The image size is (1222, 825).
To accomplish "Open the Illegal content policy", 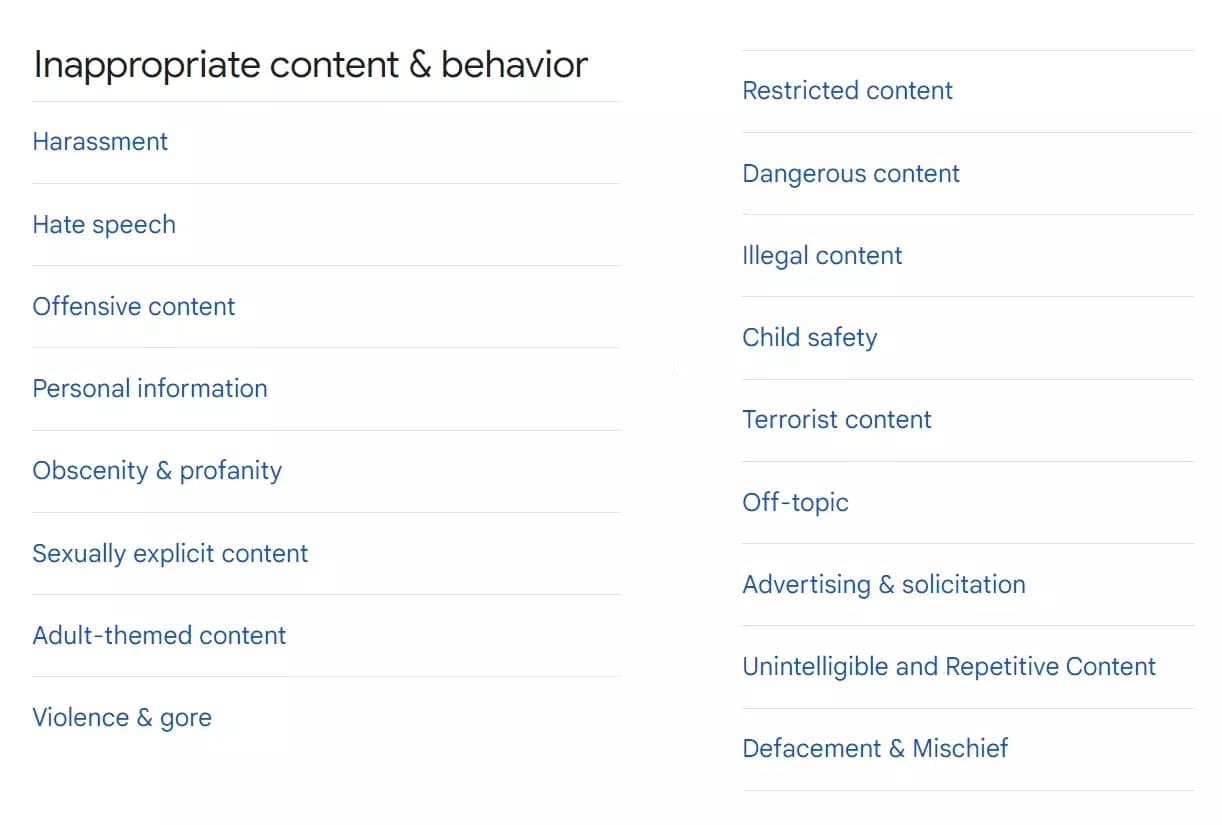I will click(x=822, y=255).
